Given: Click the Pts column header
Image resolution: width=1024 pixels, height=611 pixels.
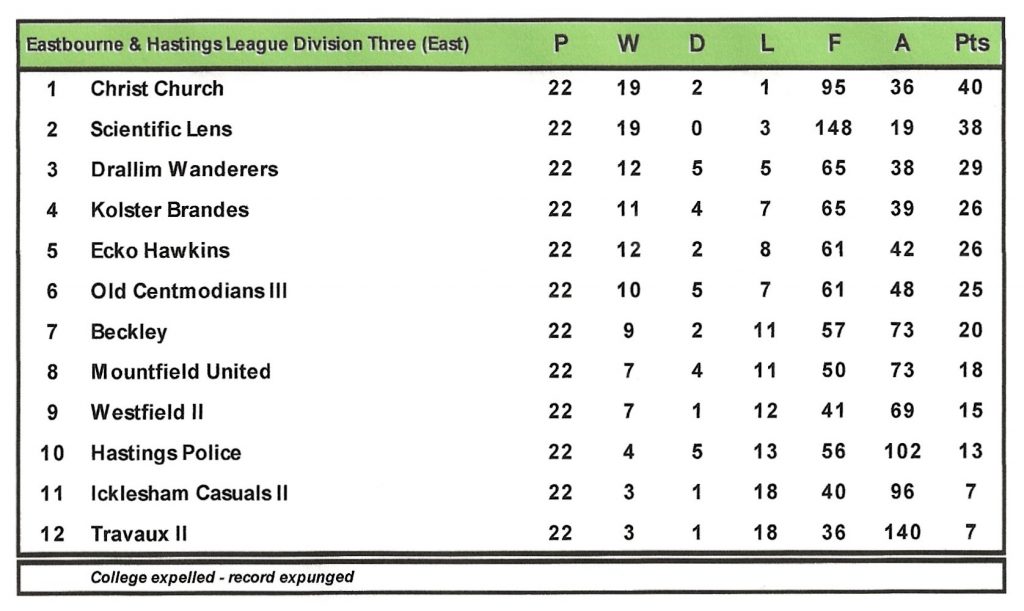Looking at the screenshot, I should pos(971,43).
